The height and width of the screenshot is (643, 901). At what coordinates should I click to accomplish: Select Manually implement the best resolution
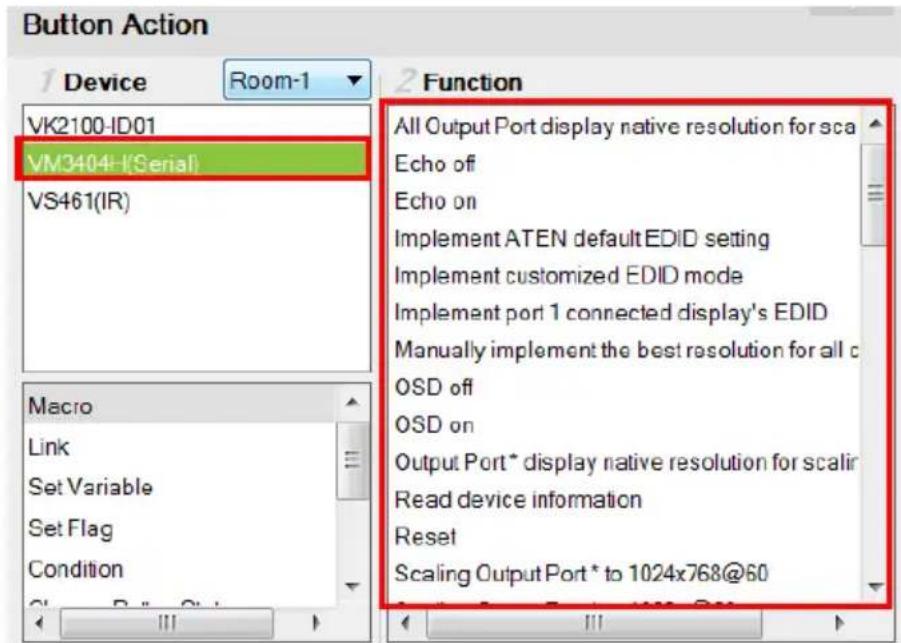tap(625, 349)
